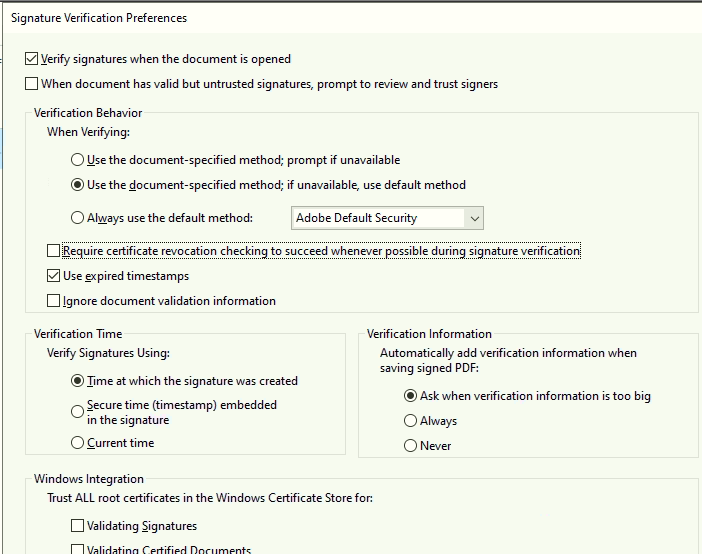Choose Always add verification information
The width and height of the screenshot is (702, 554).
410,421
